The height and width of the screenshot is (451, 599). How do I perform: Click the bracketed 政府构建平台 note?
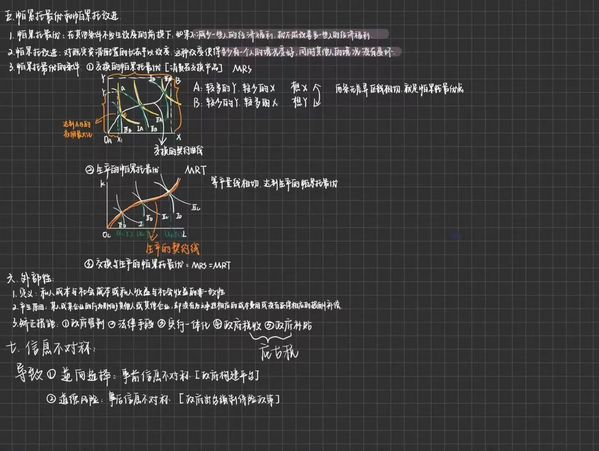pos(227,376)
